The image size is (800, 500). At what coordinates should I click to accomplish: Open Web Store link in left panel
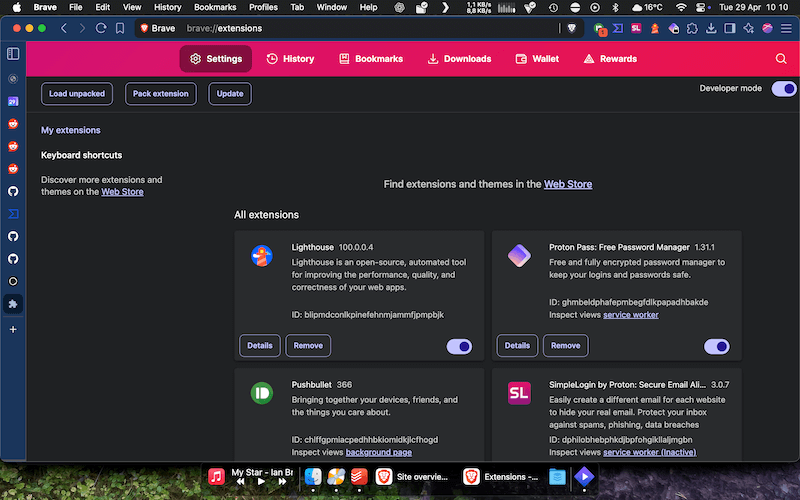point(122,192)
